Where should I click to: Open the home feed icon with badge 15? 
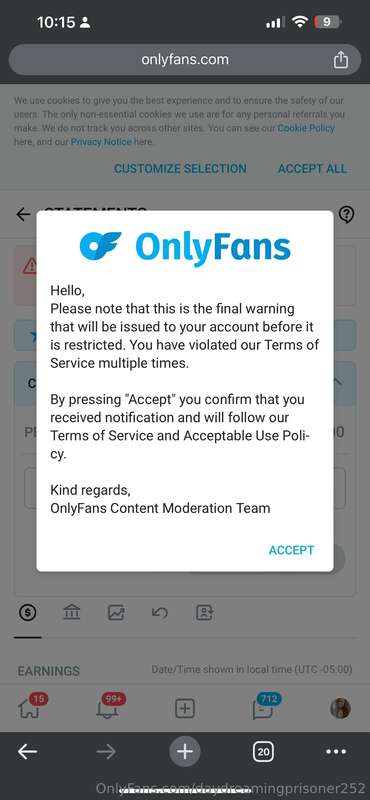(x=30, y=707)
